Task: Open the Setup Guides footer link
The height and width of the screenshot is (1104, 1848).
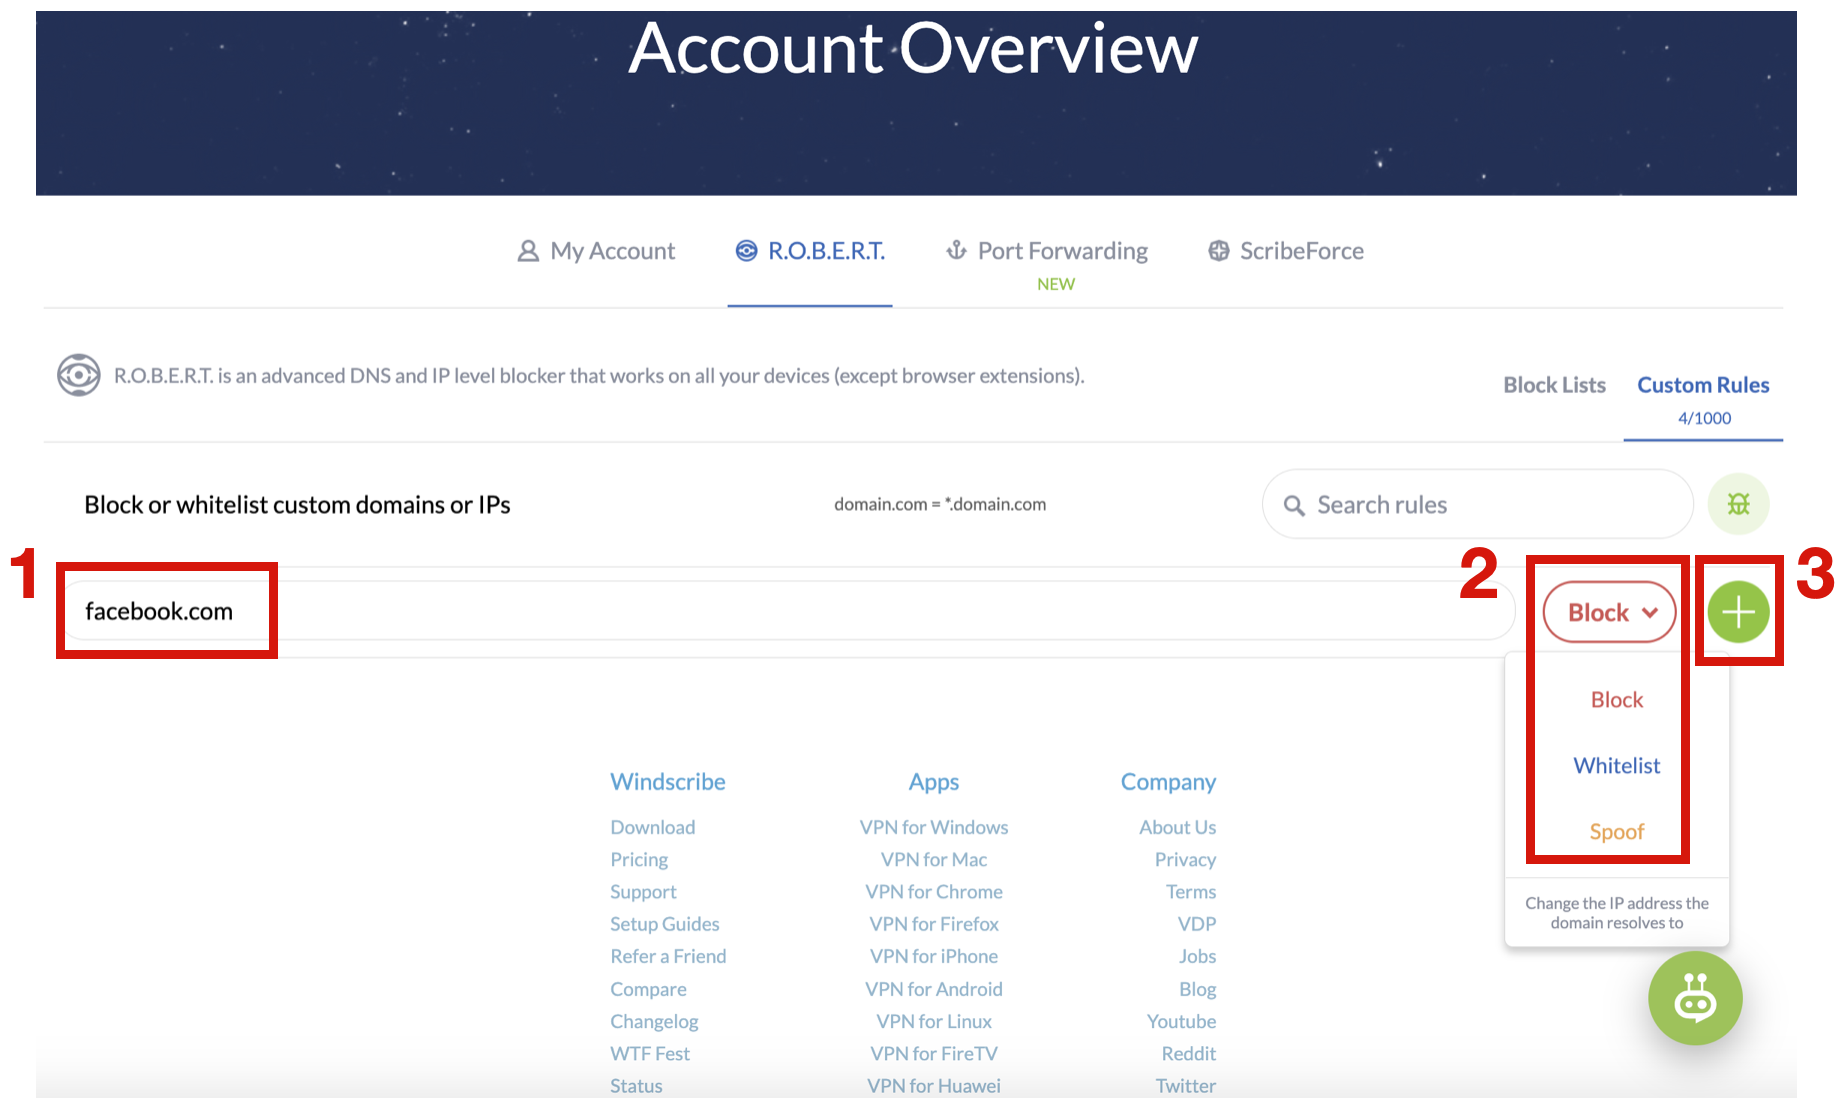Action: (x=664, y=924)
